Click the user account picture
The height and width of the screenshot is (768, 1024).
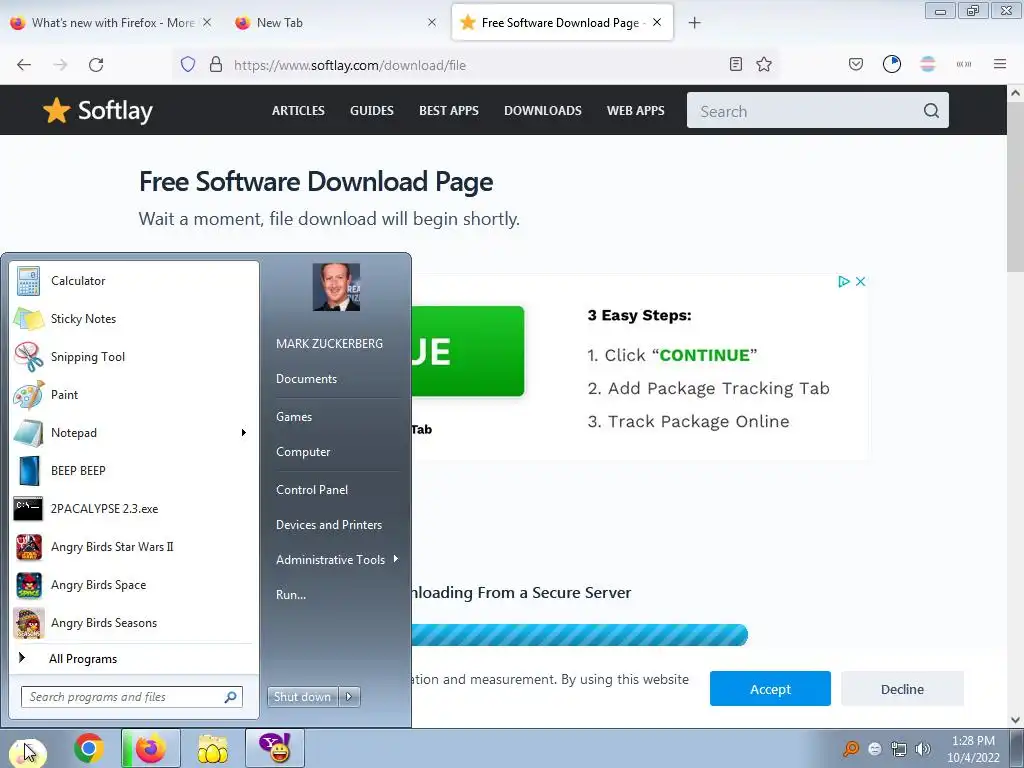coord(336,287)
